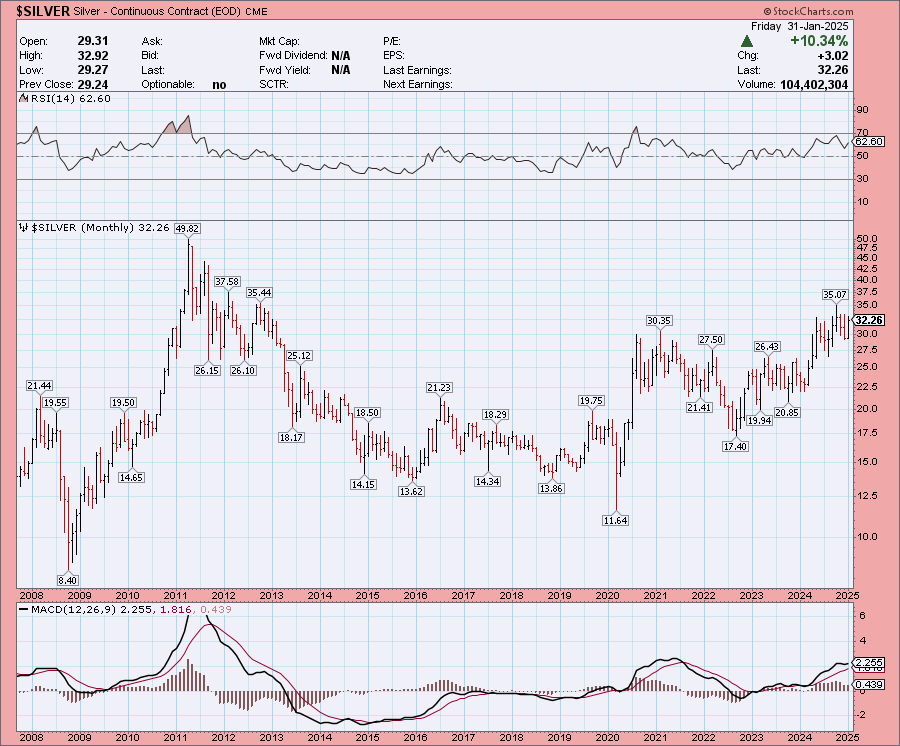Click the 19.55 price annotation
Screen dimensions: 900x746
click(56, 403)
